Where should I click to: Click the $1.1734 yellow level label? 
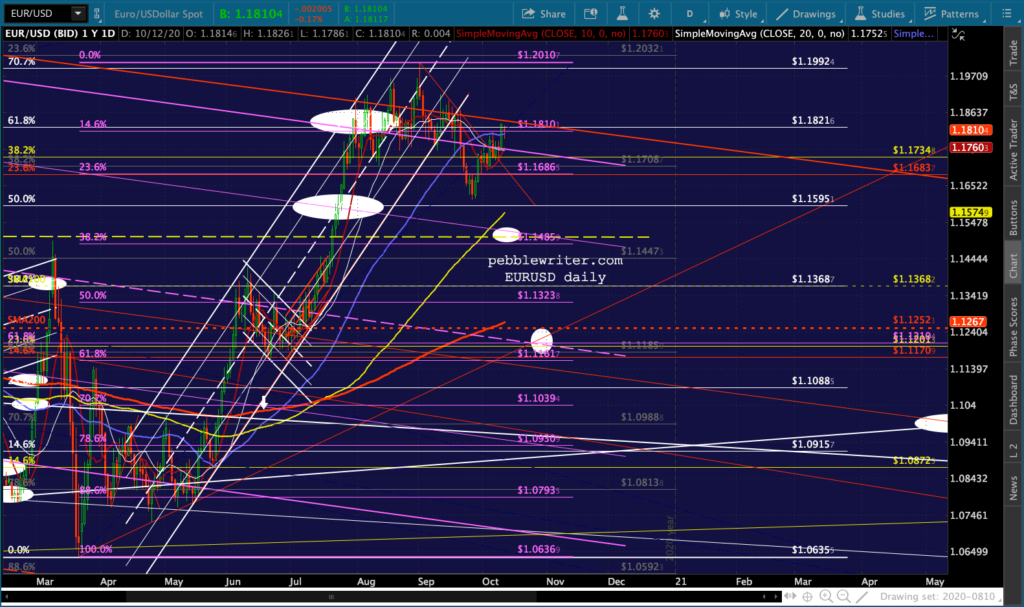point(914,150)
